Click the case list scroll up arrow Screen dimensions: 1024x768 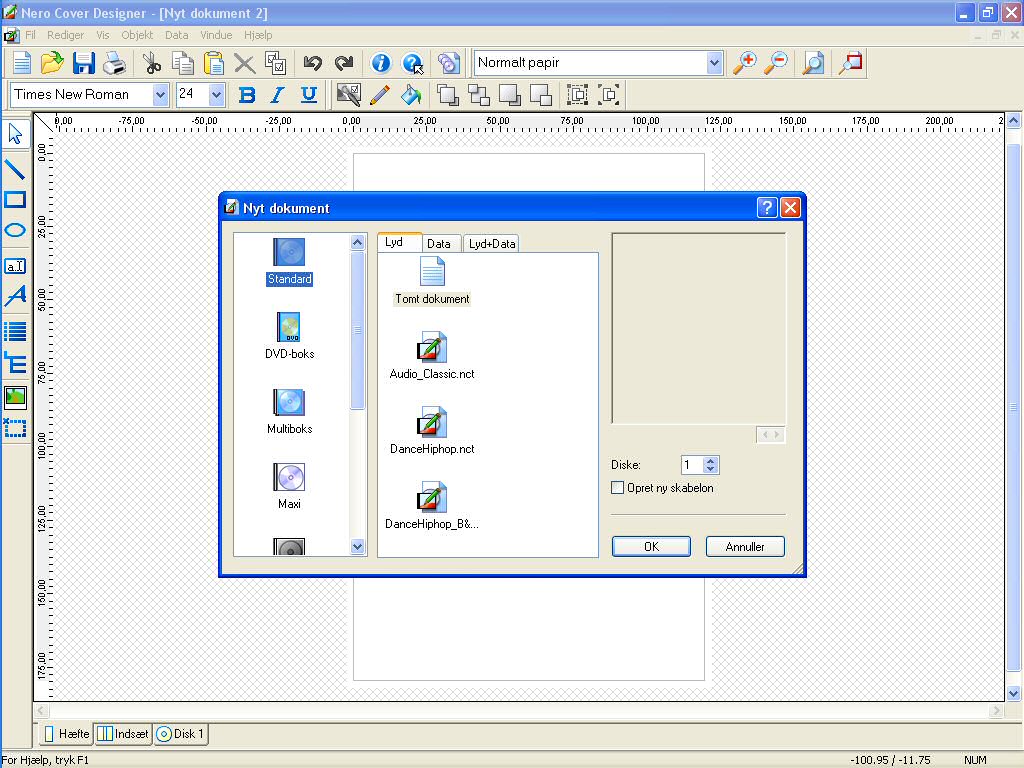point(357,242)
